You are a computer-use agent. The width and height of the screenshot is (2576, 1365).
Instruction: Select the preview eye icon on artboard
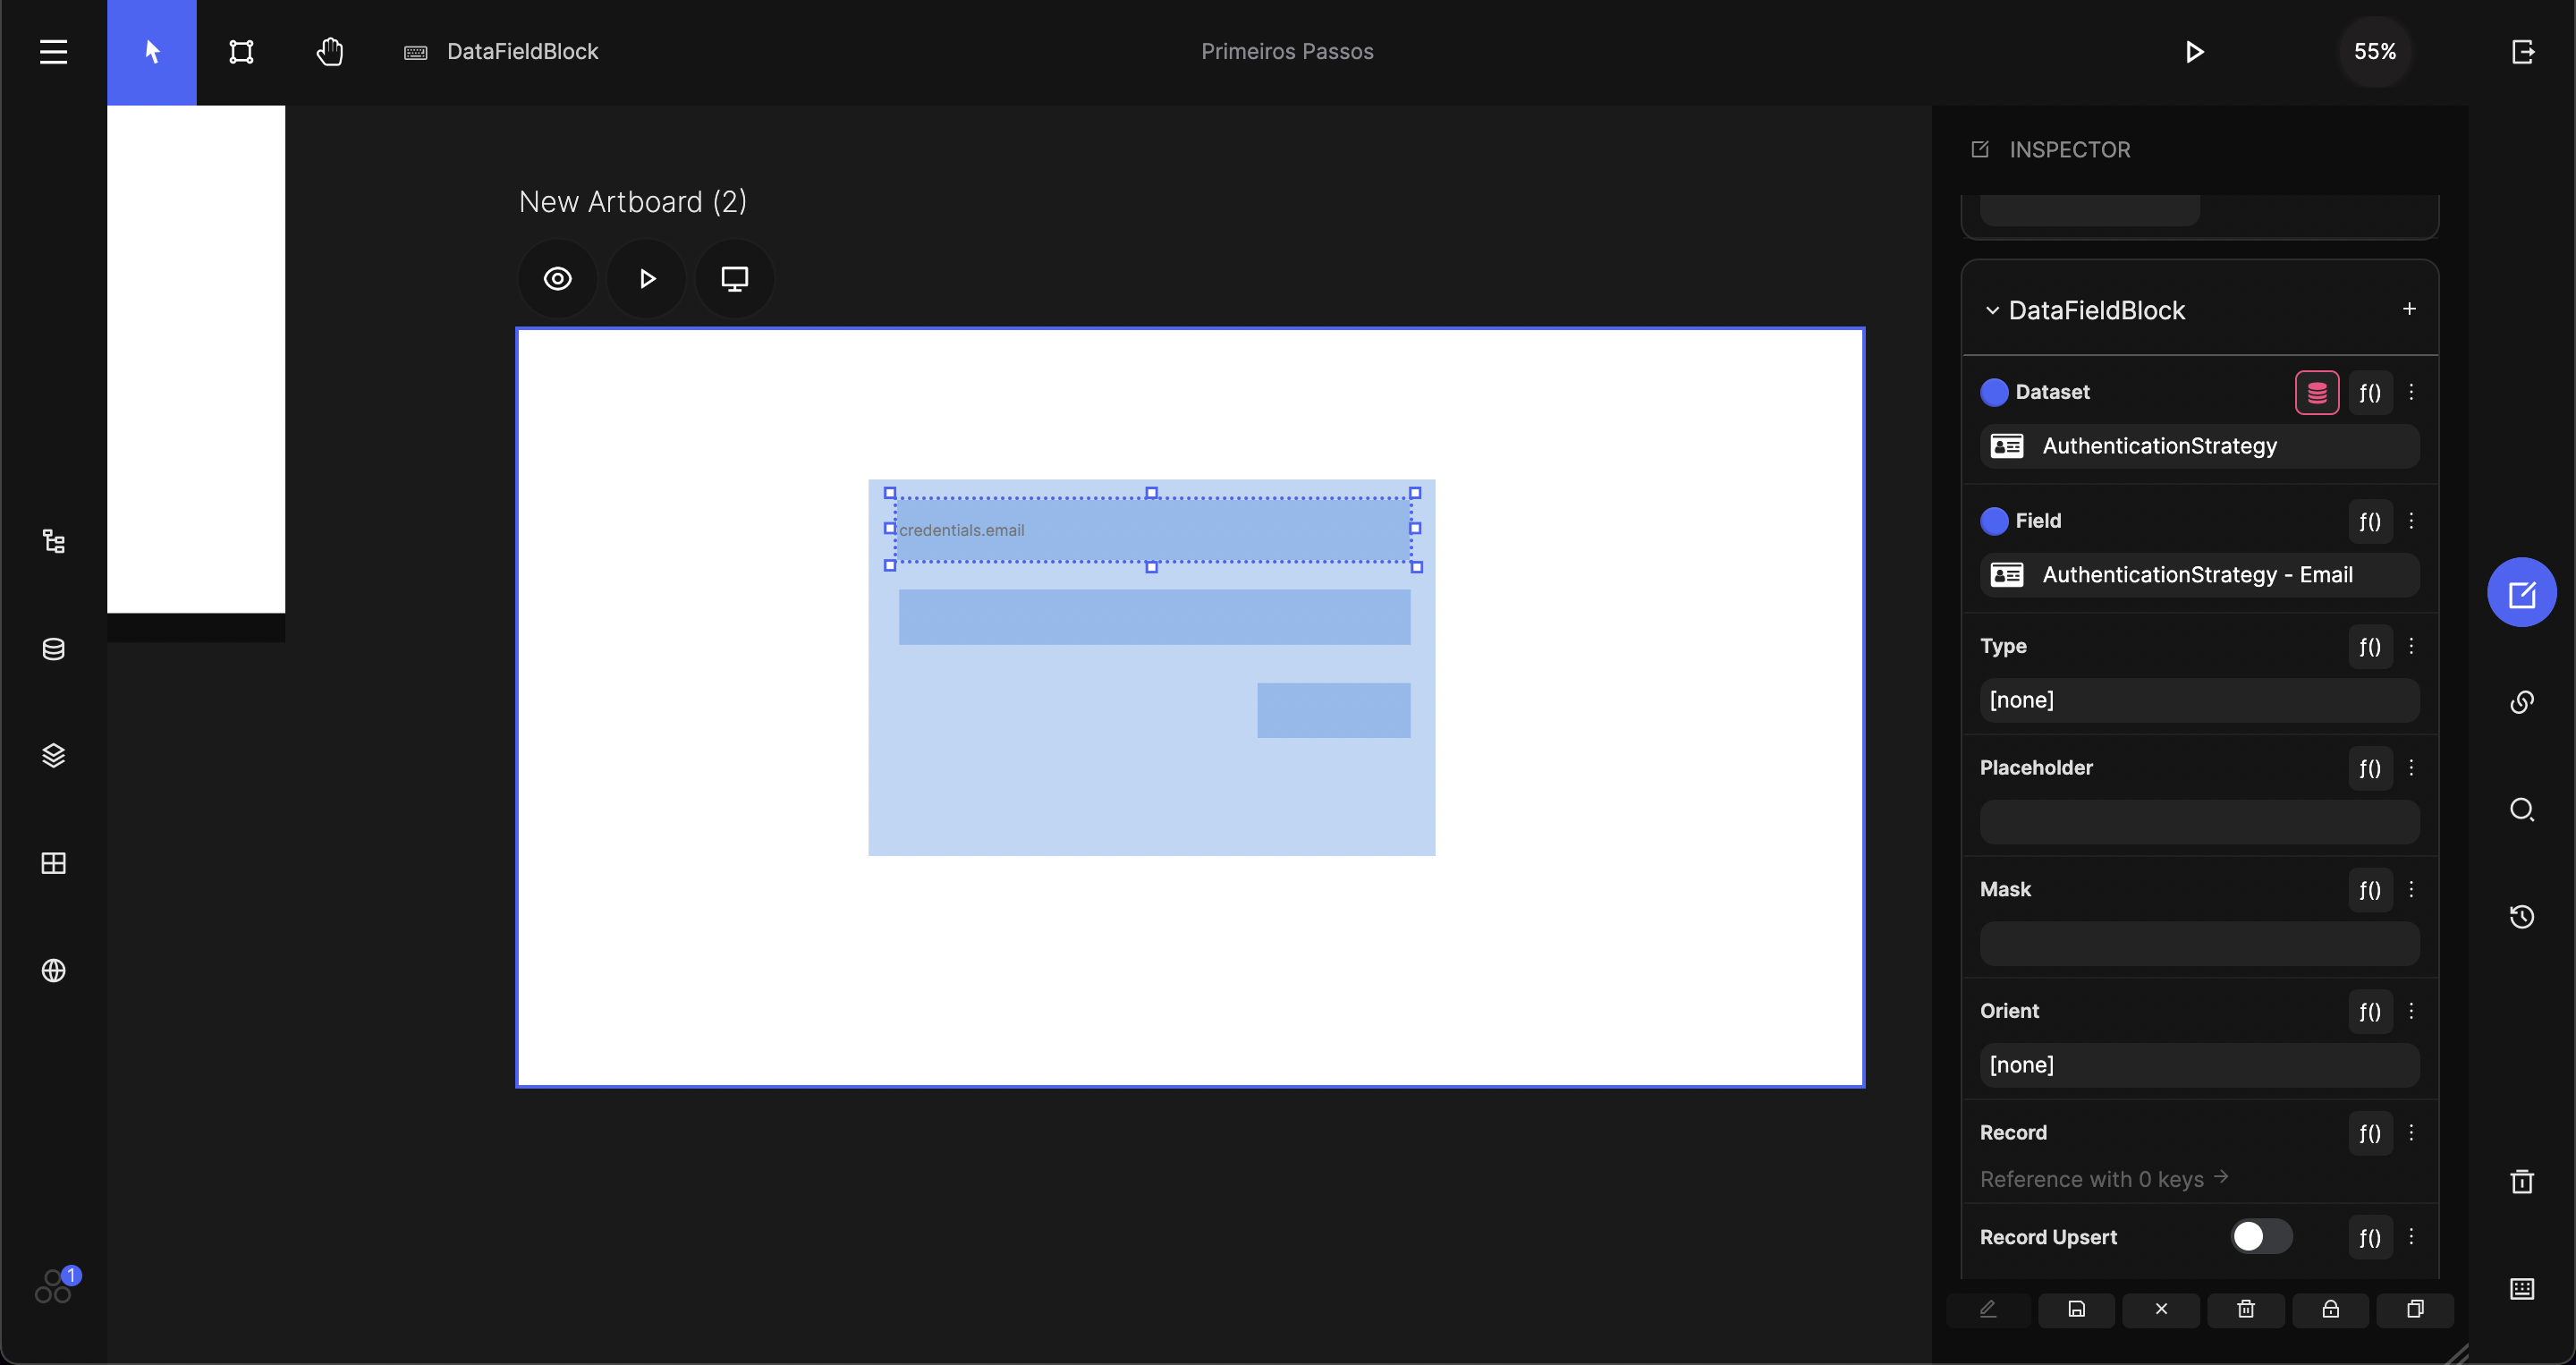559,278
